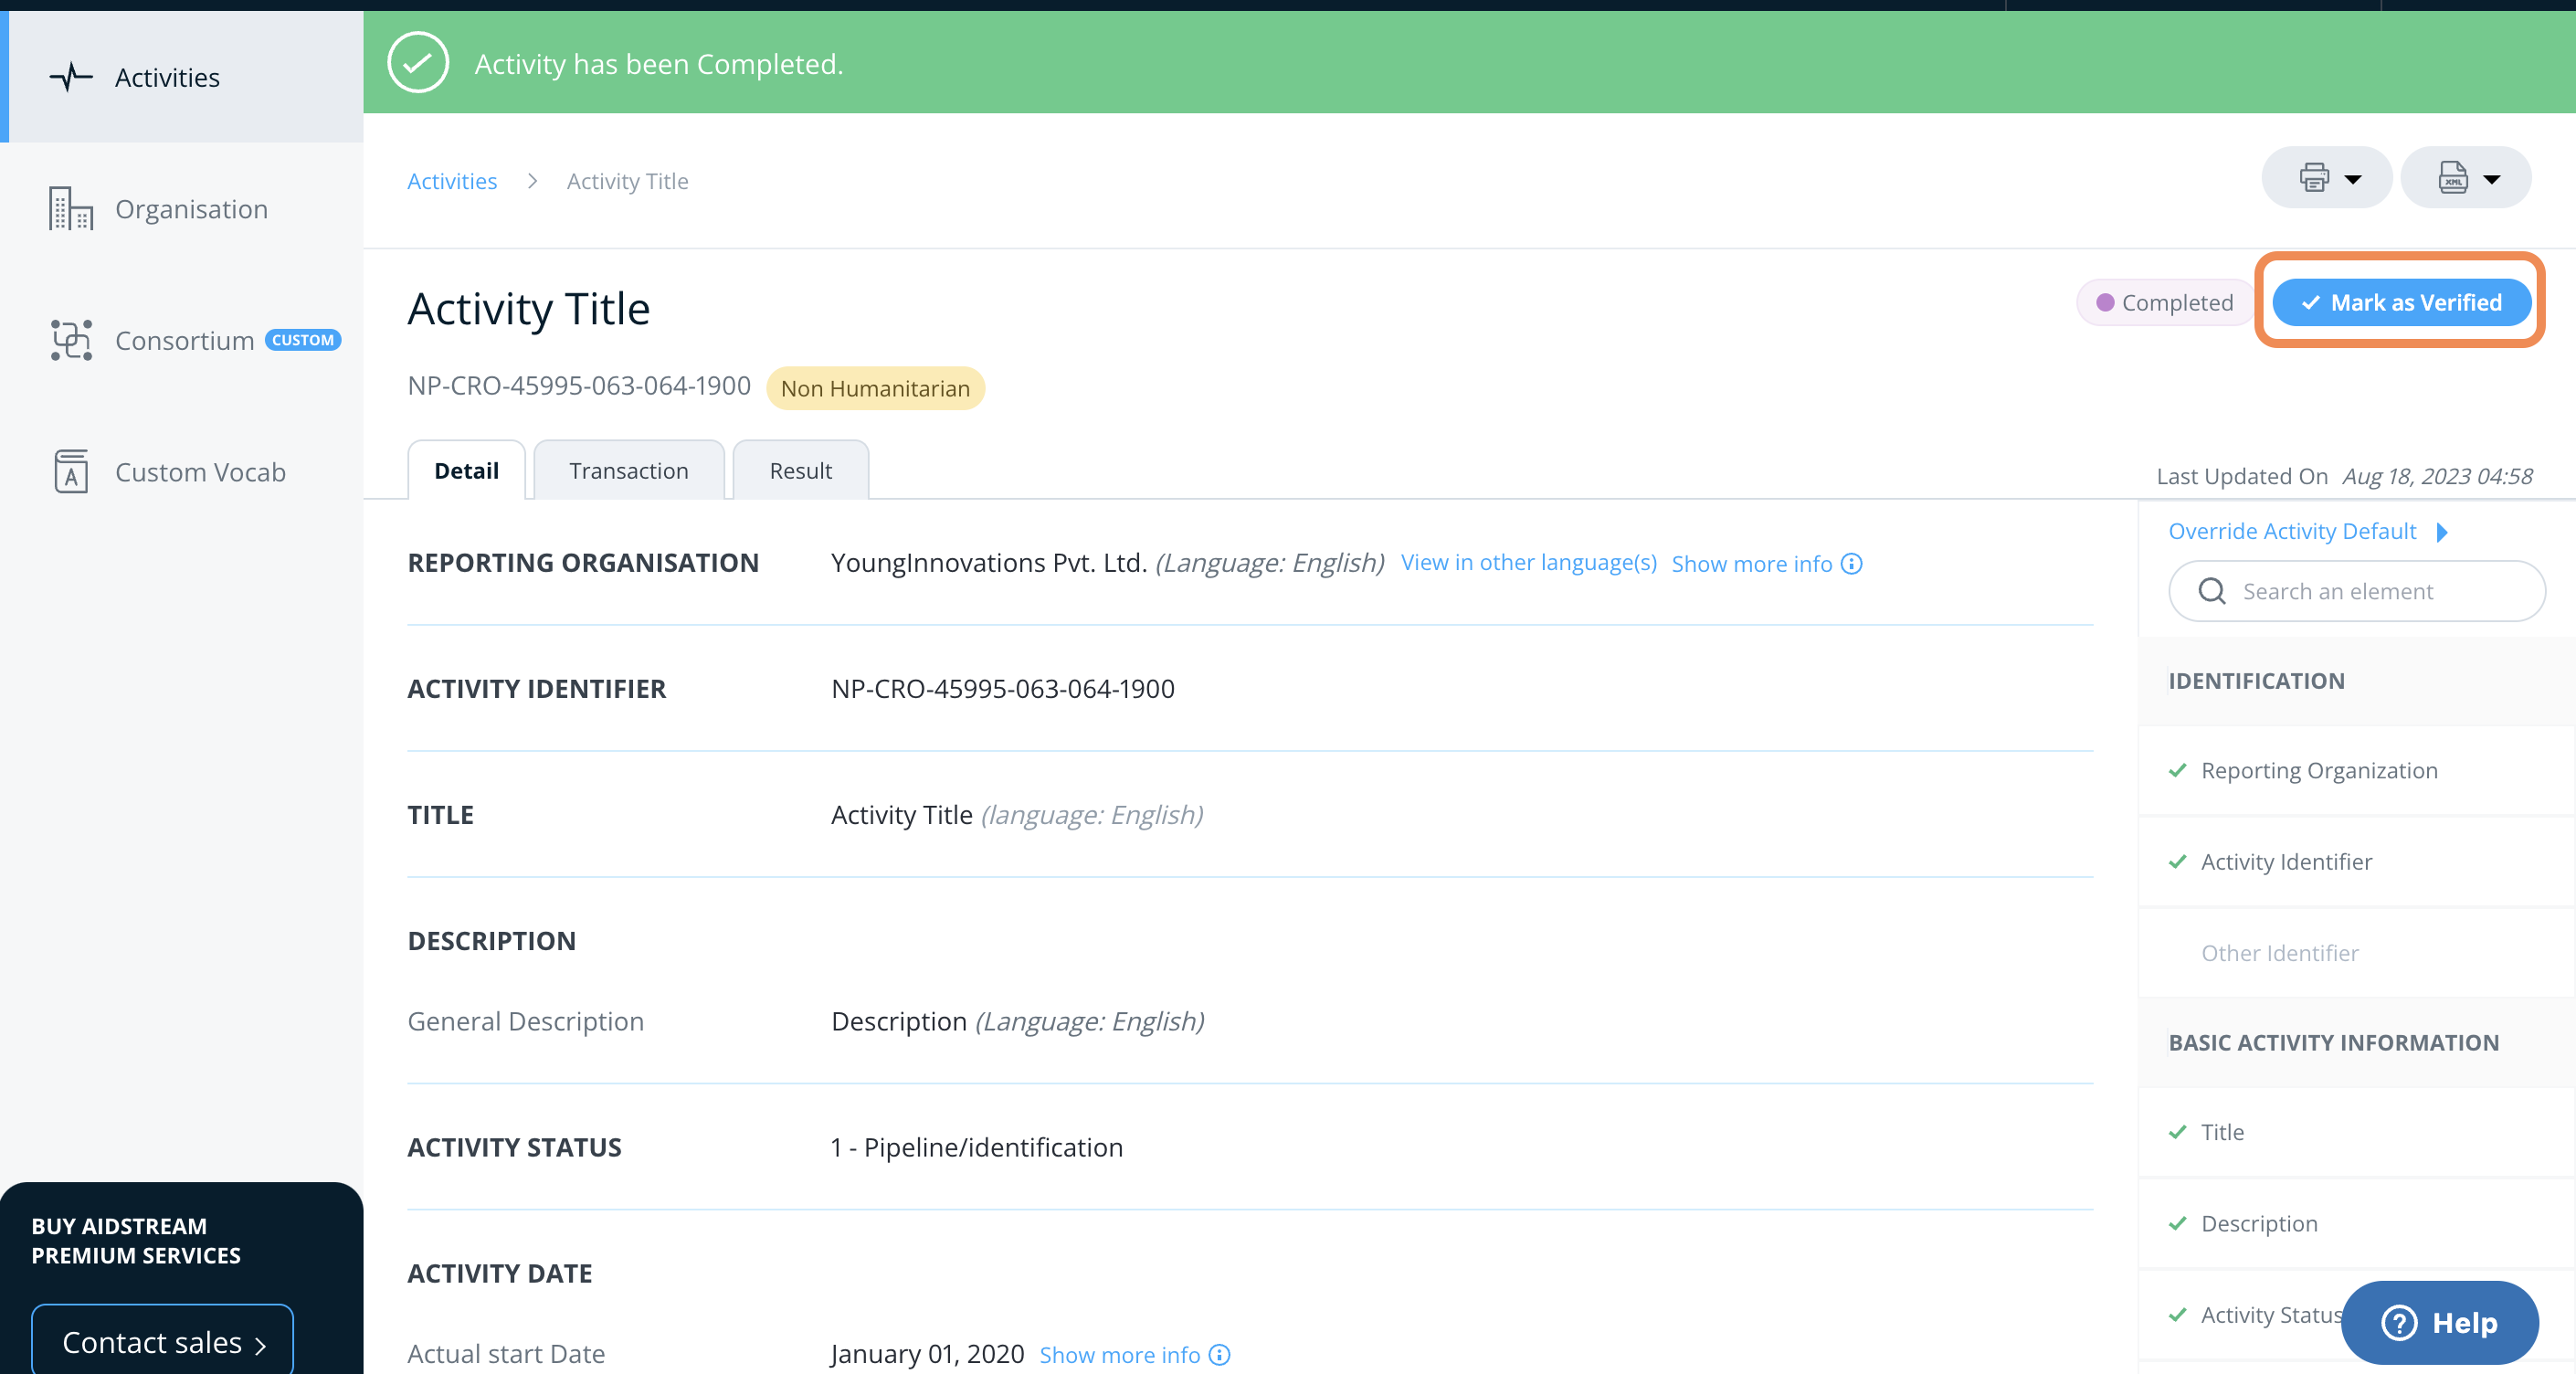Click the Search an element field
The image size is (2576, 1374).
pos(2356,591)
